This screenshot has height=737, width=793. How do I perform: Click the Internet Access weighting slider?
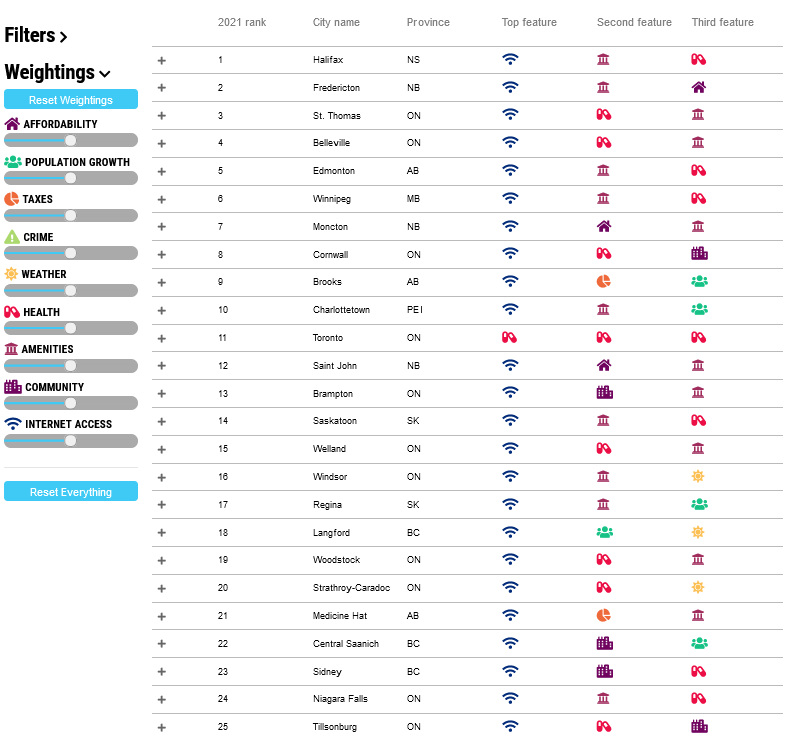(71, 441)
